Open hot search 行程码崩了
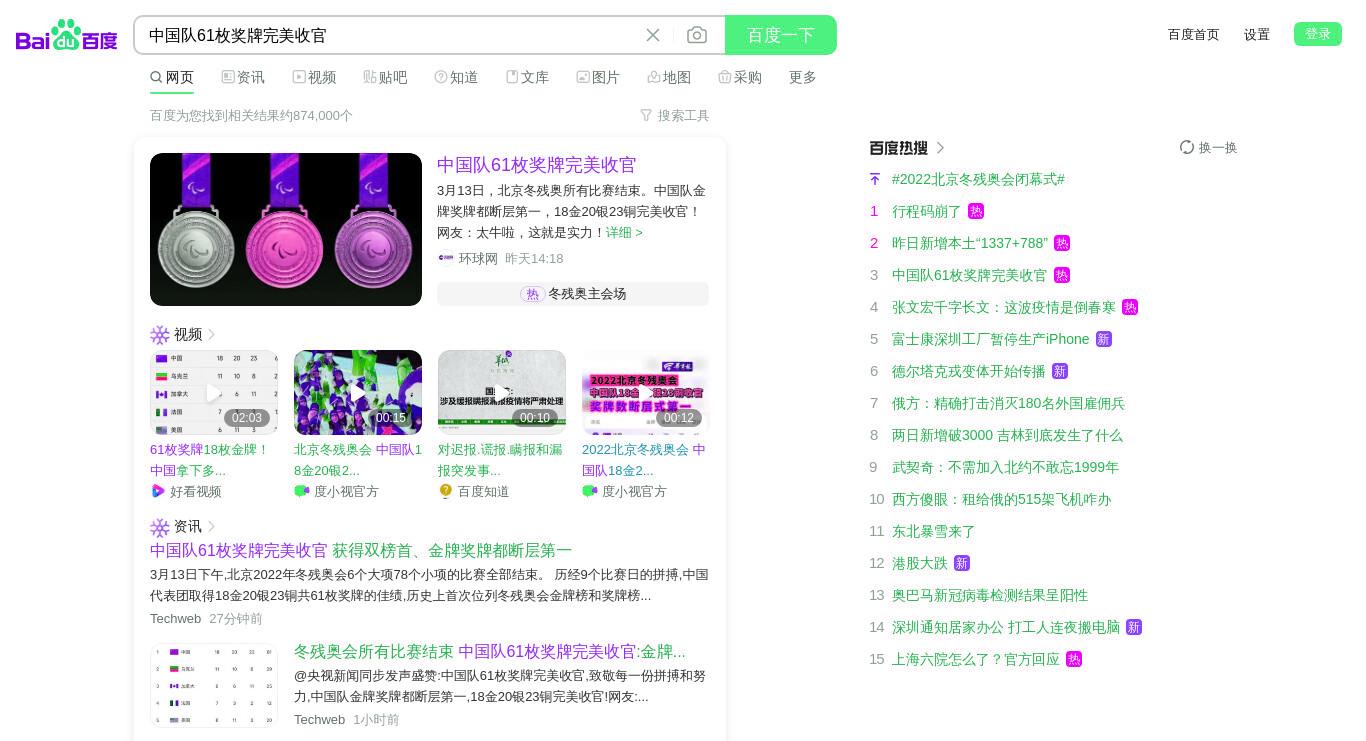The image size is (1366, 741). coord(926,211)
